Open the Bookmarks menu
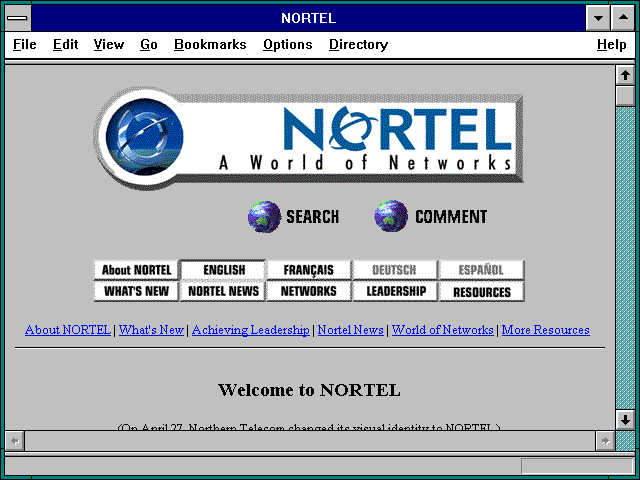This screenshot has width=640, height=480. 210,44
